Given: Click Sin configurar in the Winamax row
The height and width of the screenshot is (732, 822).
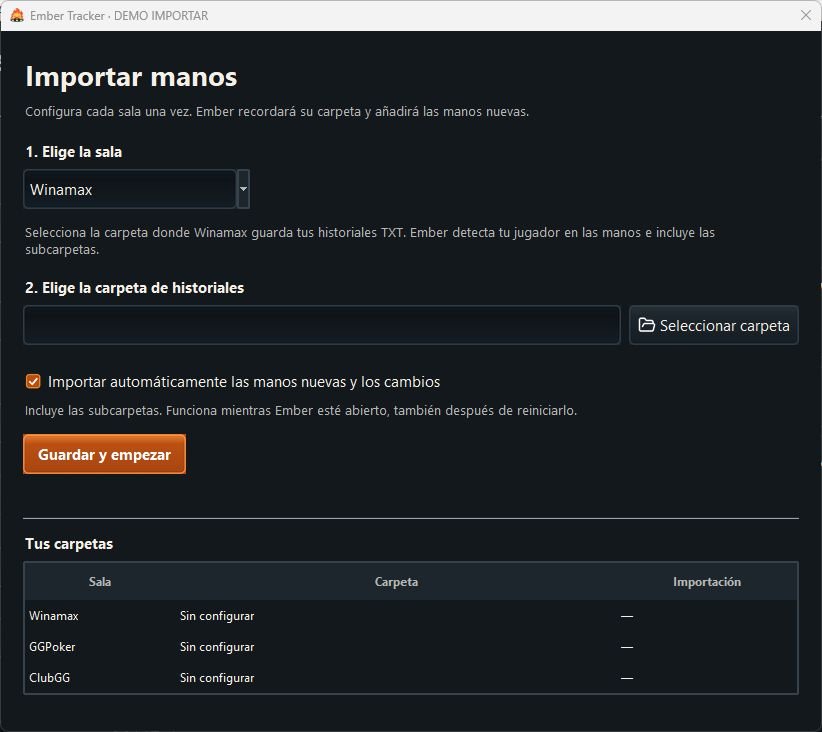Looking at the screenshot, I should [x=217, y=616].
